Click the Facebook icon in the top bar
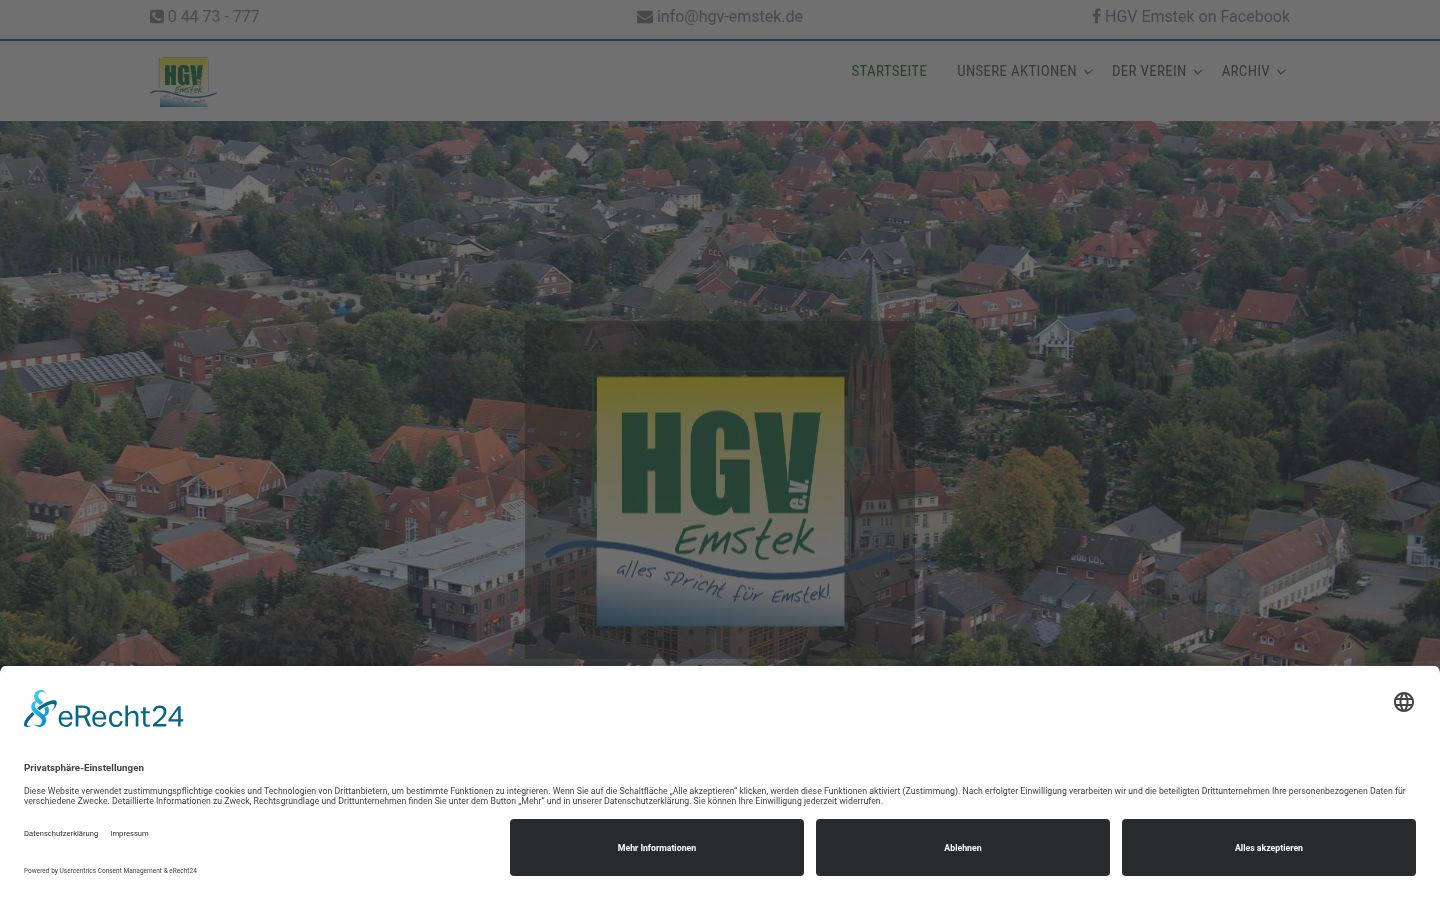1440x900 pixels. pyautogui.click(x=1096, y=17)
